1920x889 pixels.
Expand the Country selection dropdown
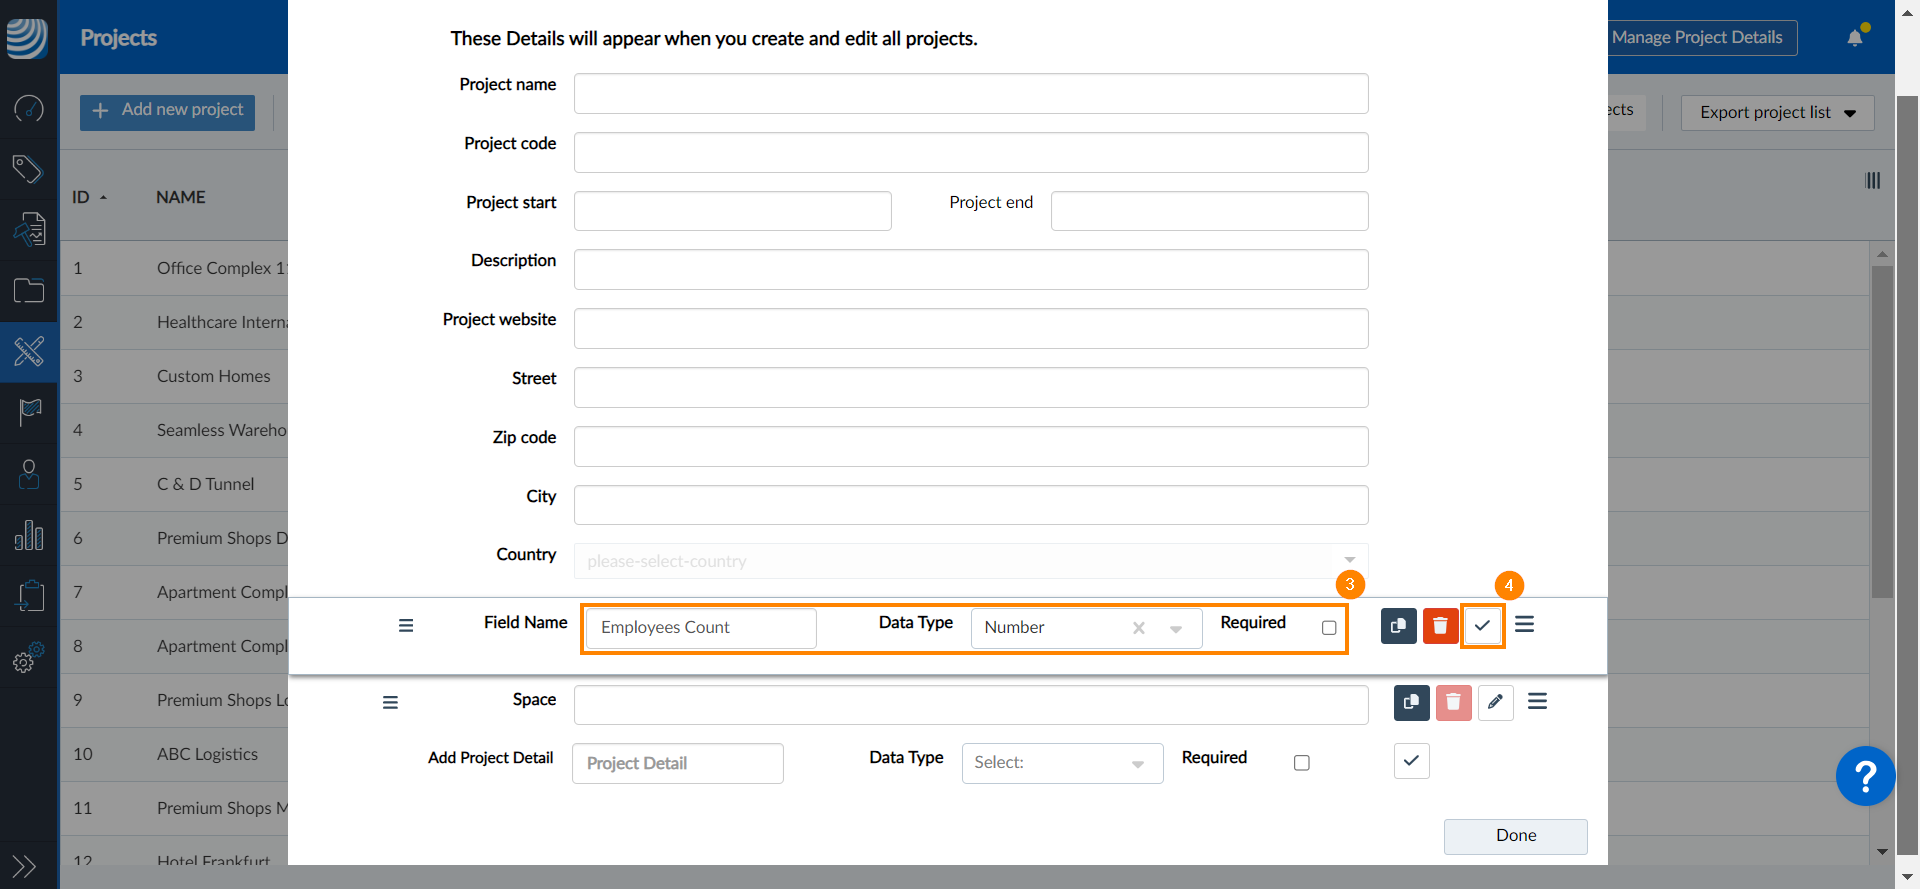pyautogui.click(x=970, y=561)
